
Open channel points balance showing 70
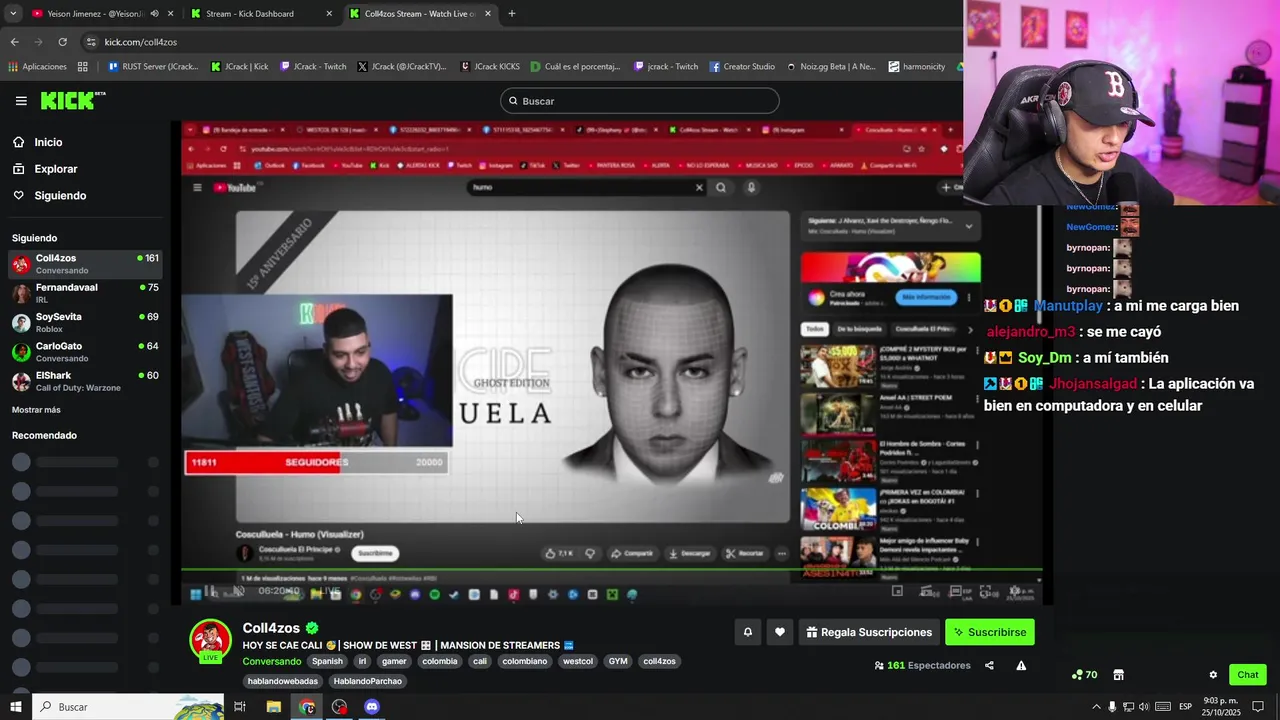(x=1084, y=675)
